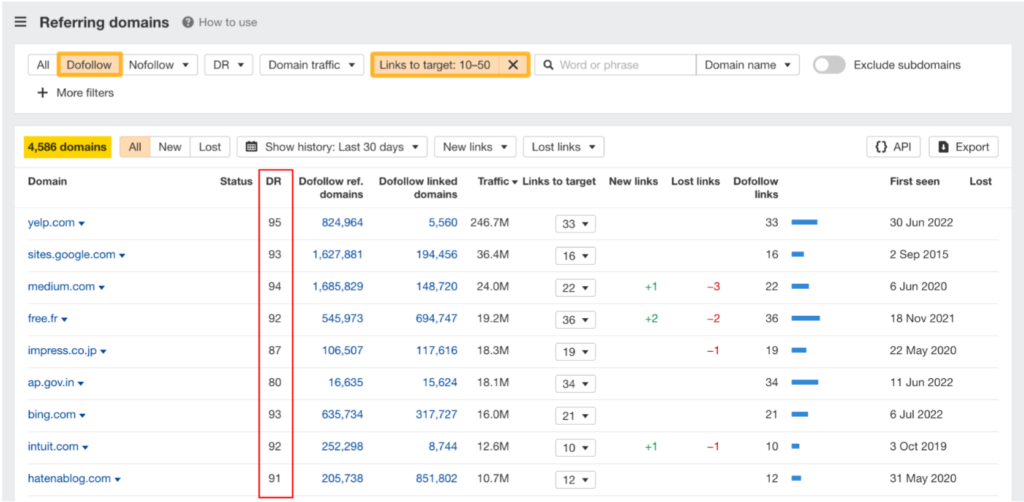Click 16,635 ref. domains for ap.gov.in
The image size is (1024, 502).
[345, 383]
